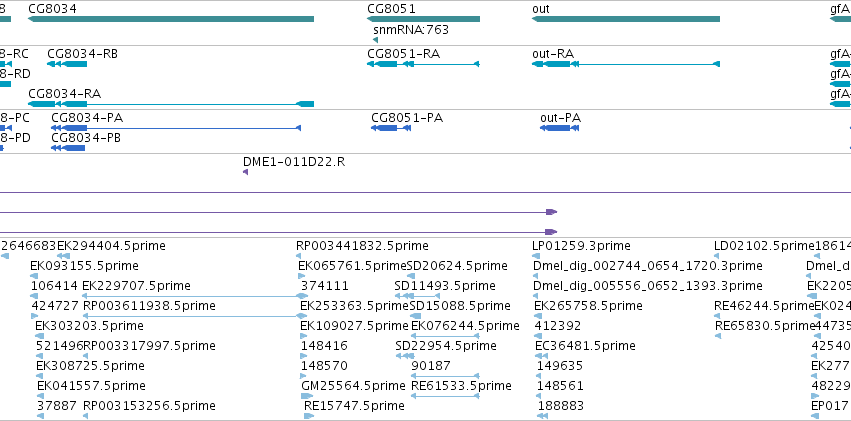Select RE15747.5prime label

click(x=354, y=406)
